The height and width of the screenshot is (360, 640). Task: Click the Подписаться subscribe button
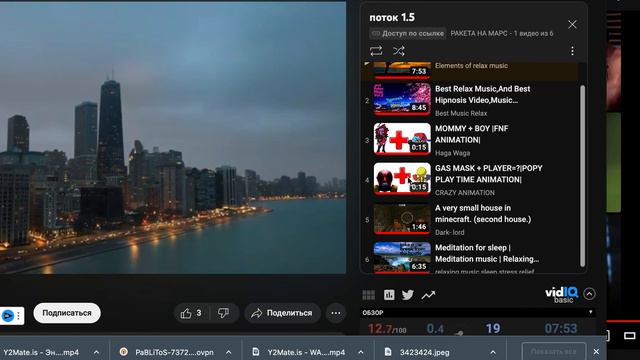pos(67,313)
